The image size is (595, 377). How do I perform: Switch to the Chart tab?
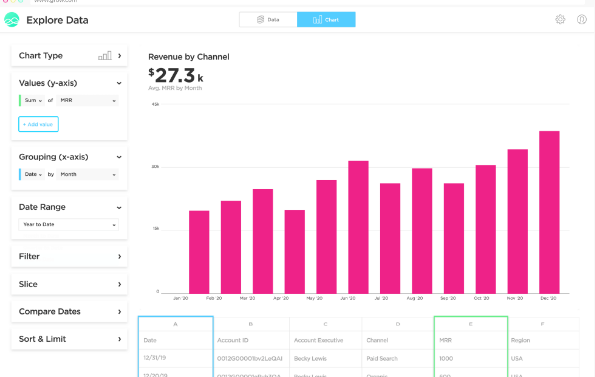tap(326, 20)
